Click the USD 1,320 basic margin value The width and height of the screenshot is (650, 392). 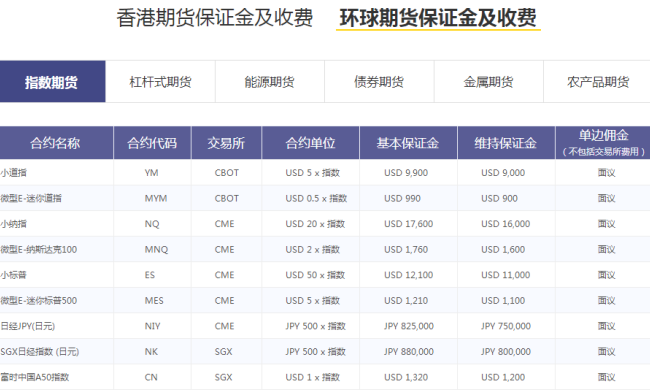406,377
